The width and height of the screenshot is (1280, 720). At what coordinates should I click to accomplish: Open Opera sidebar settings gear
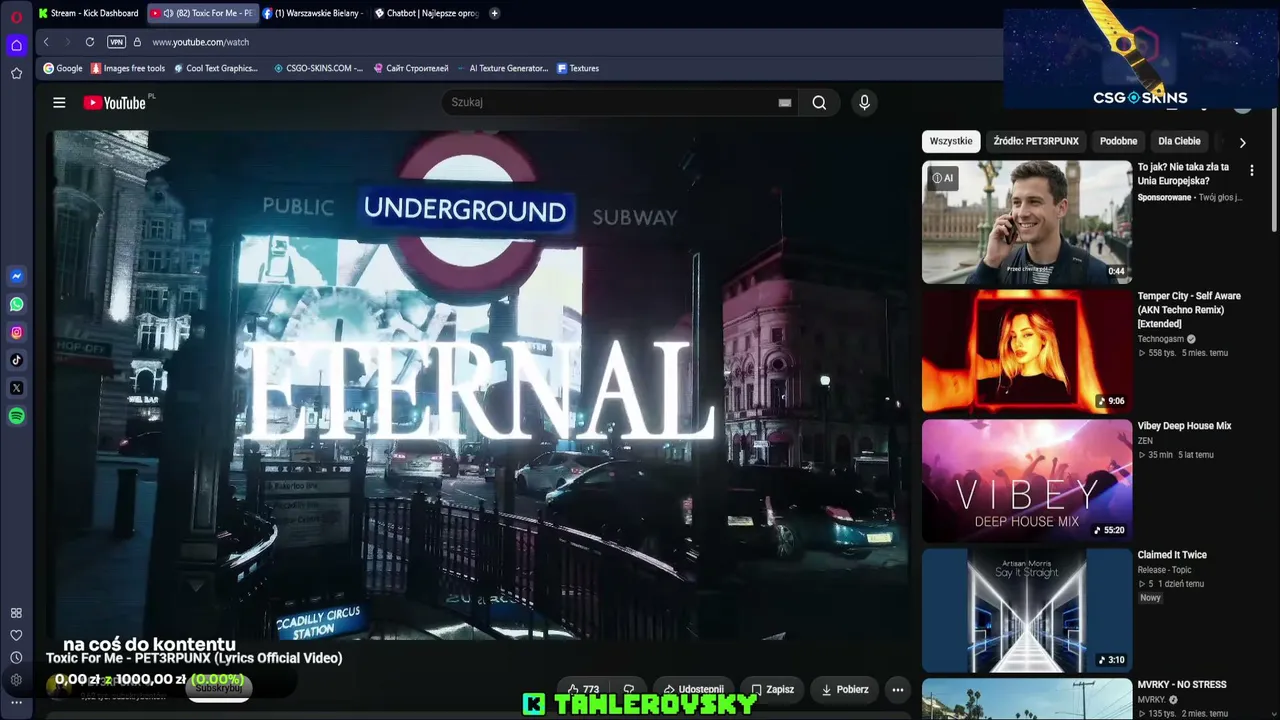[x=16, y=680]
